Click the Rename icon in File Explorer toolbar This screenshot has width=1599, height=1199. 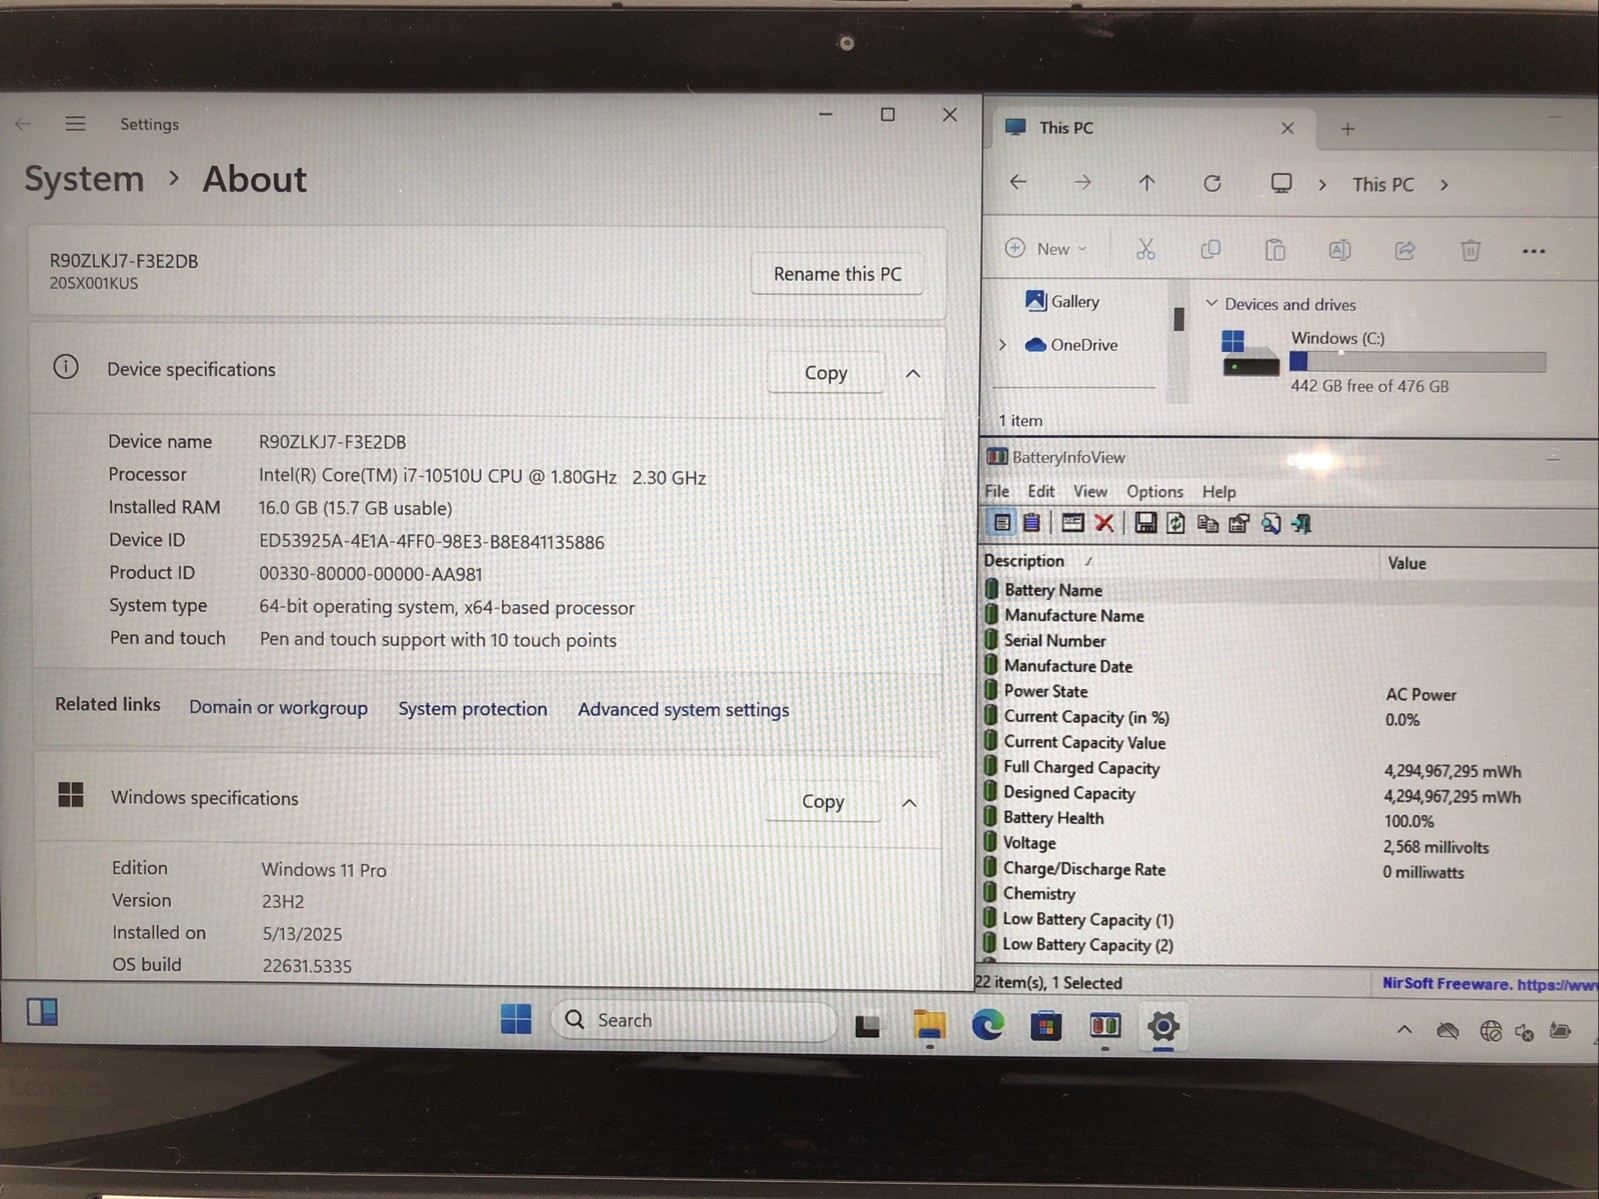tap(1340, 250)
